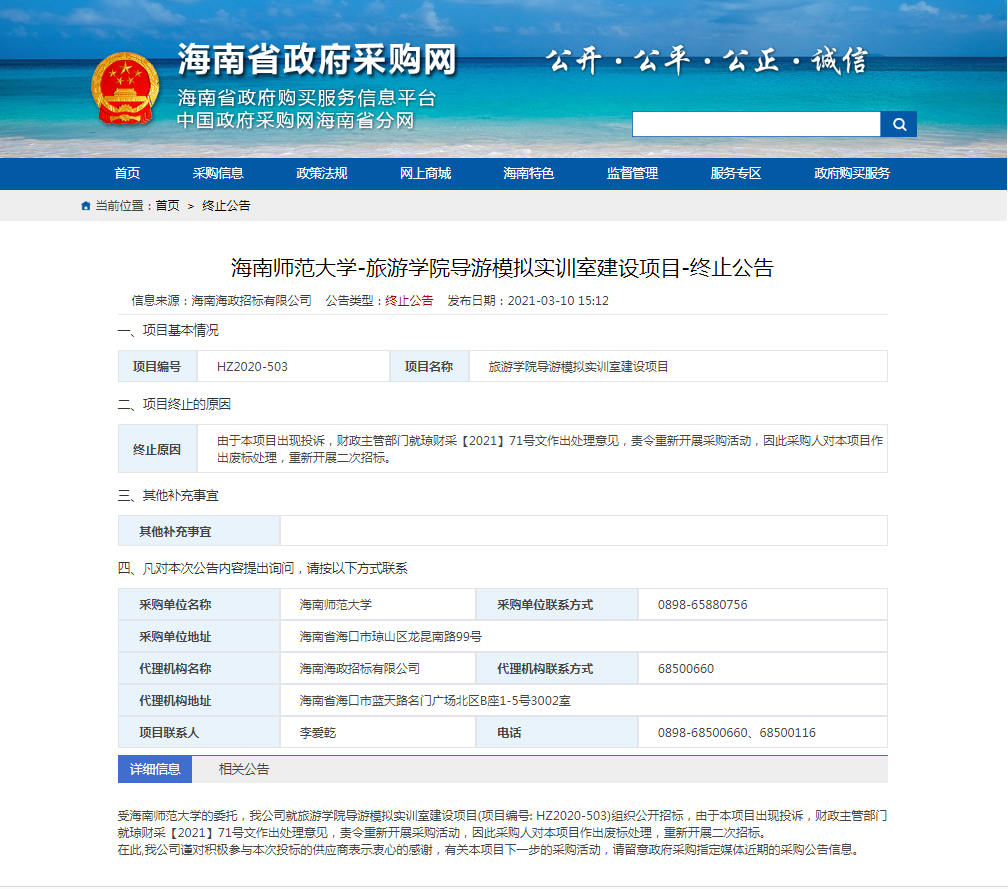1008x889 pixels.
Task: Click phone number 0898-65880756
Action: pos(702,605)
